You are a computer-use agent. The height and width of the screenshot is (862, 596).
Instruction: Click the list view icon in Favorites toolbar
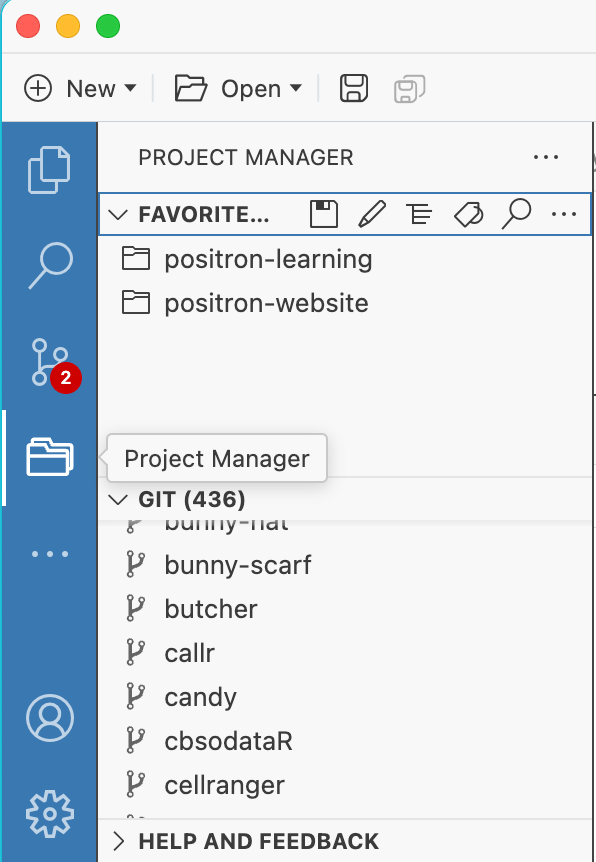tap(419, 213)
